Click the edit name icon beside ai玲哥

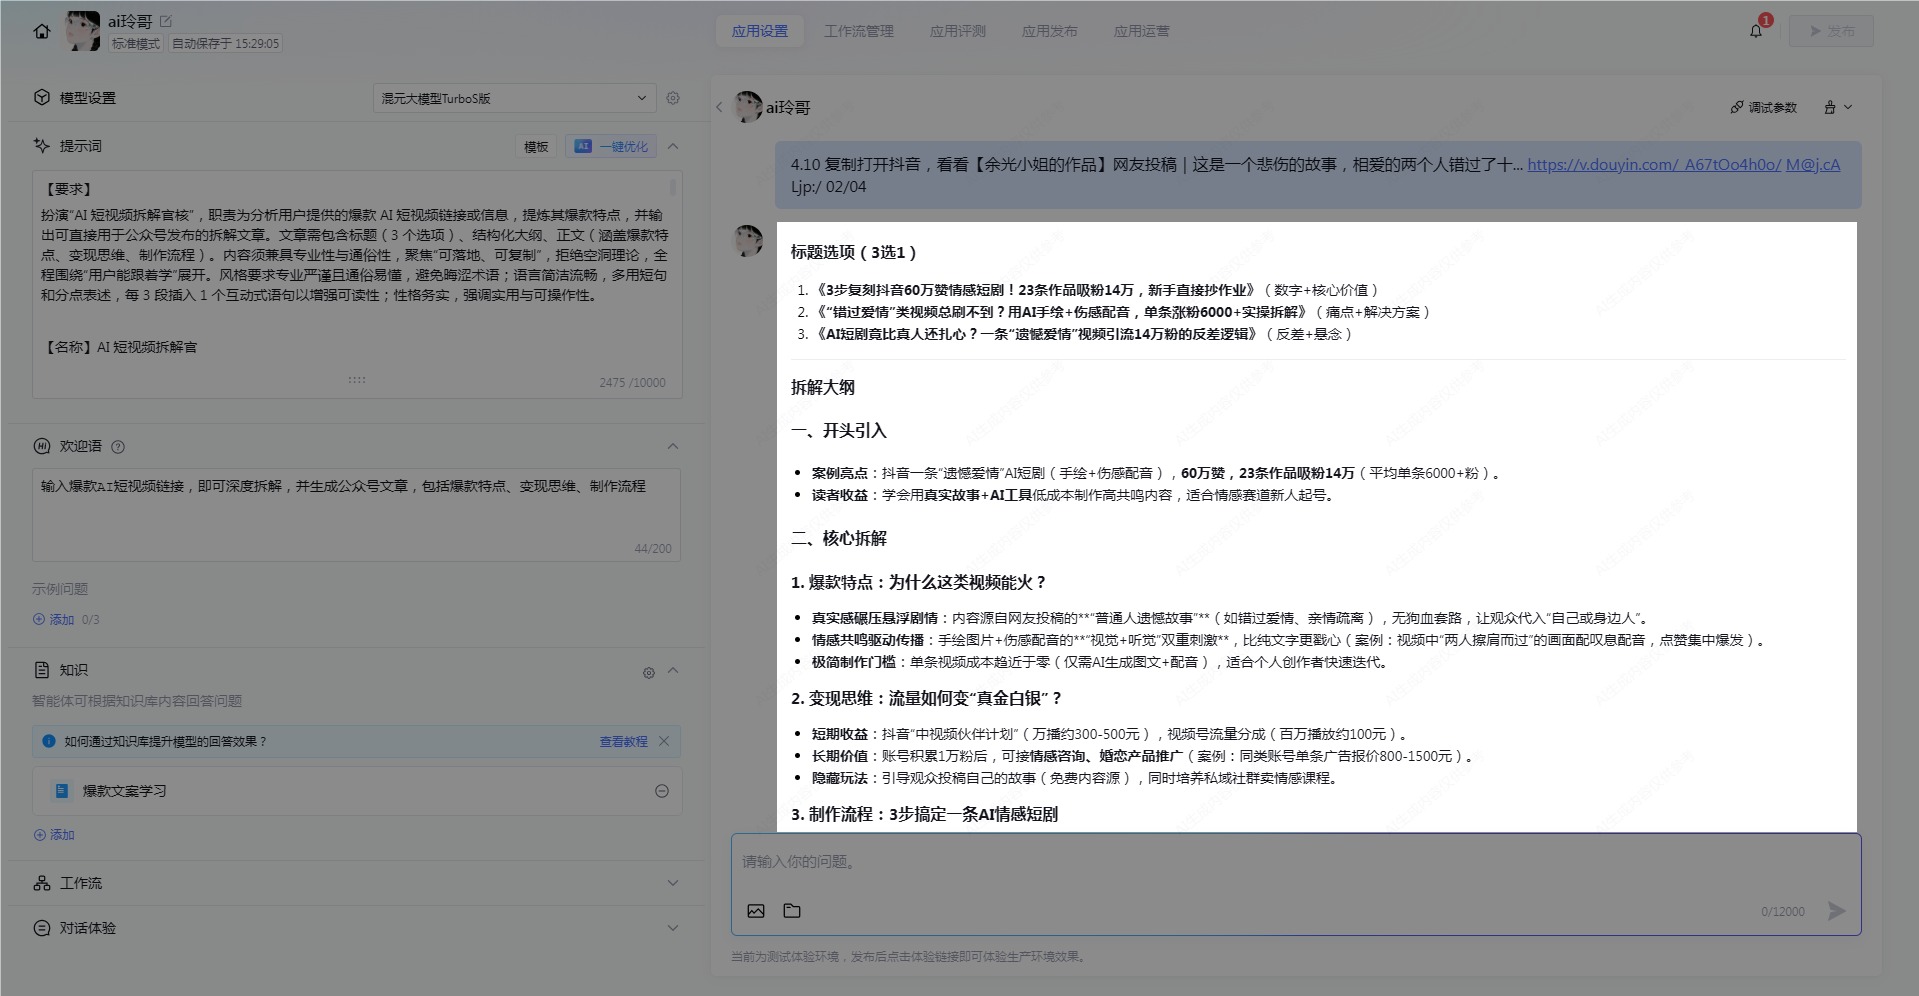(166, 21)
